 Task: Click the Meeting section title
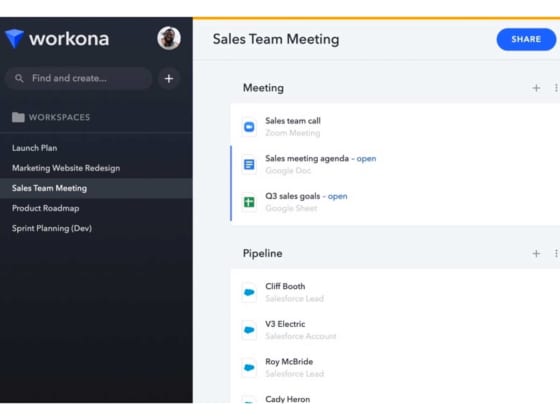[263, 88]
